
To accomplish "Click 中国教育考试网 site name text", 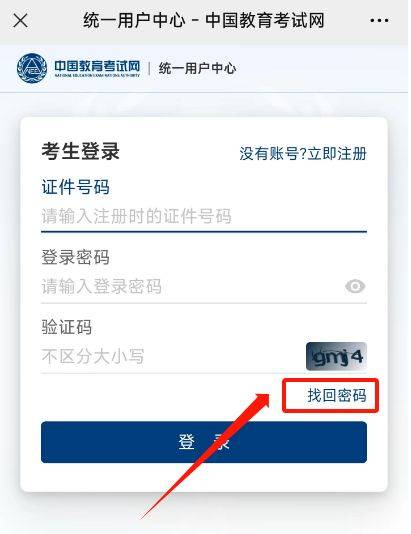I will 97,66.
